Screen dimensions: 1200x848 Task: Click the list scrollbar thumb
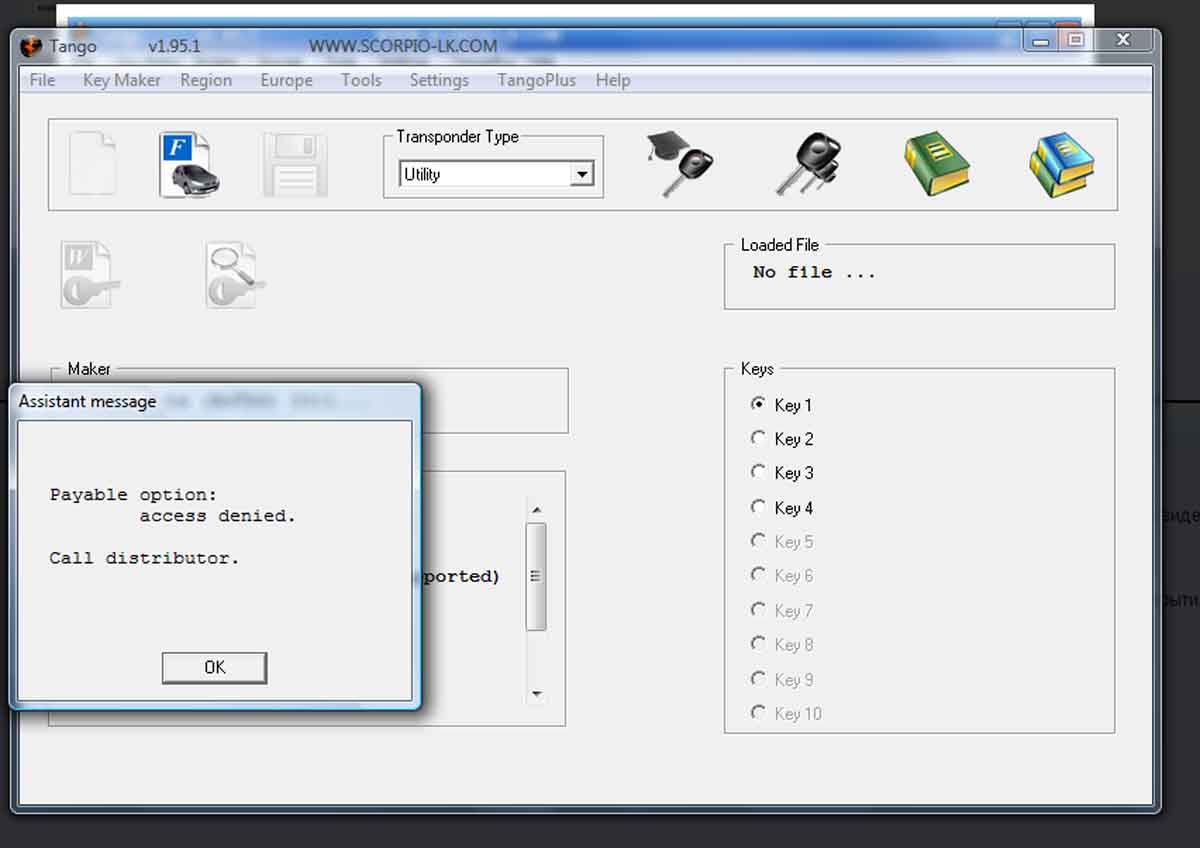point(536,576)
